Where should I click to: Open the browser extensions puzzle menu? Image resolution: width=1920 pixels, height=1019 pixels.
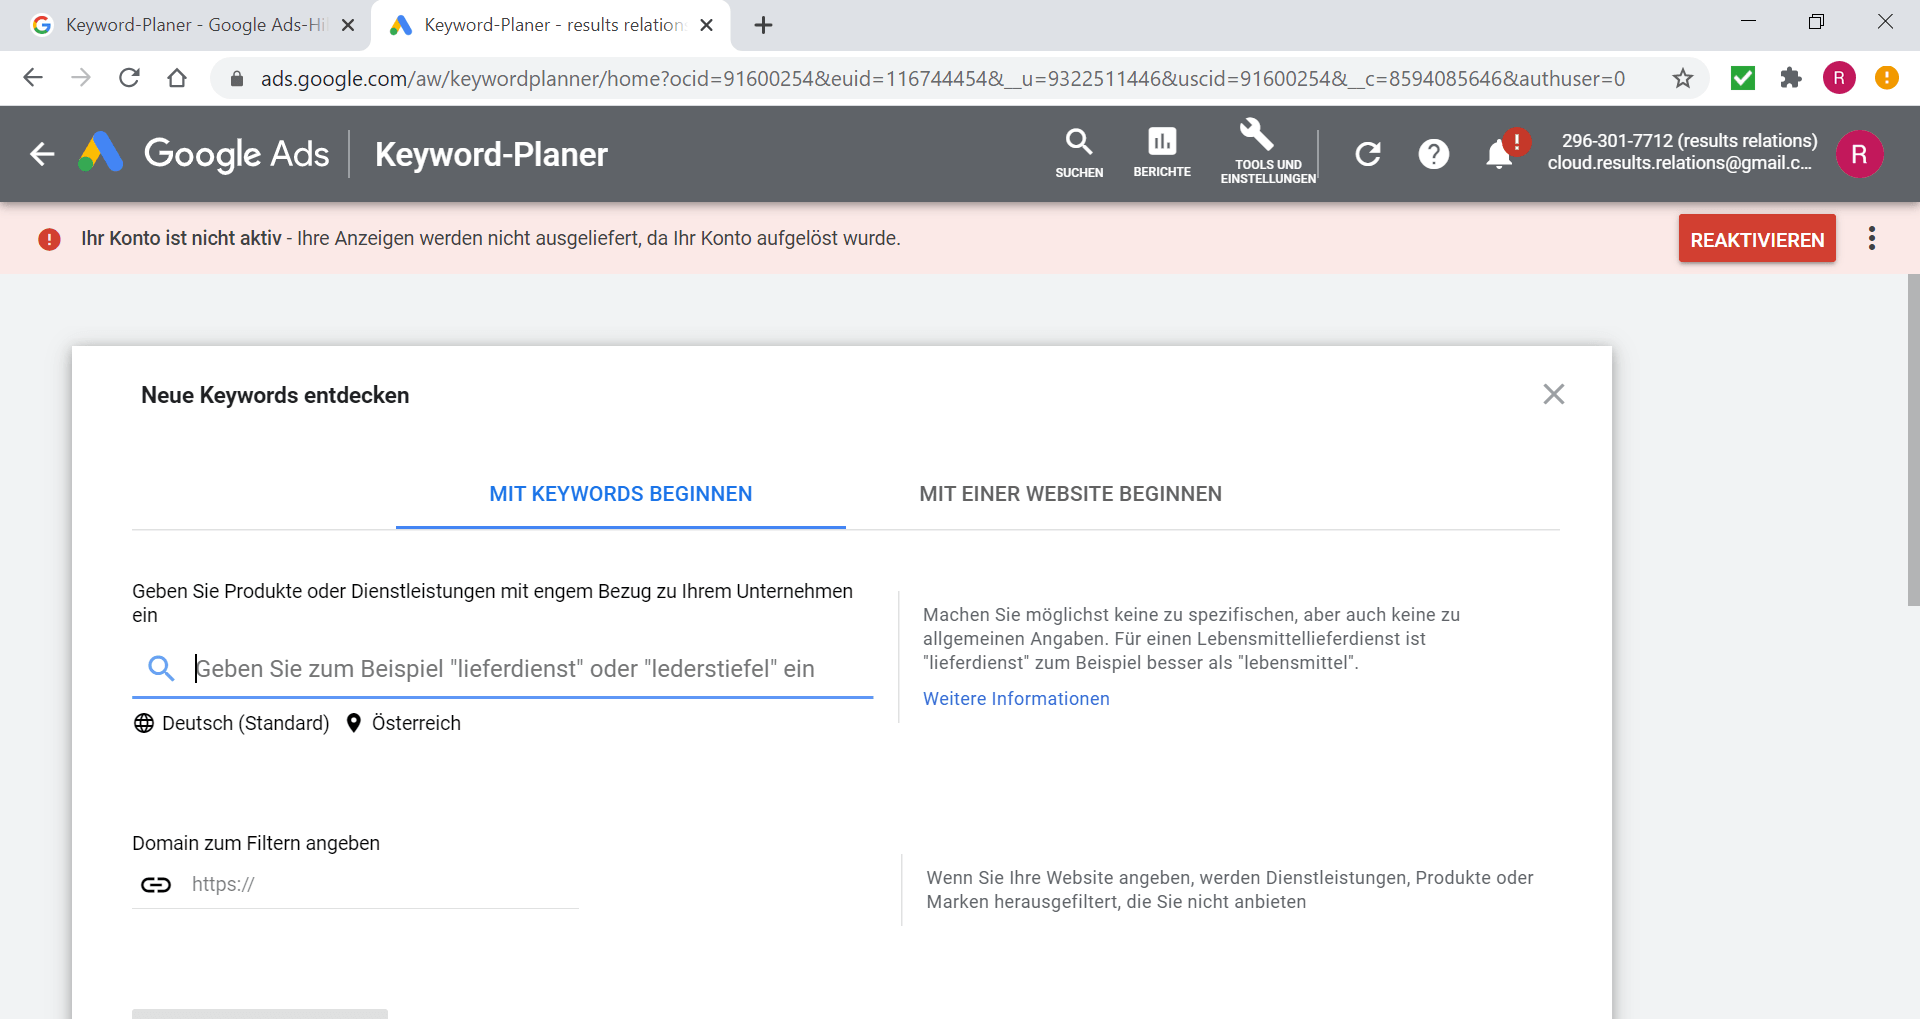click(1791, 78)
